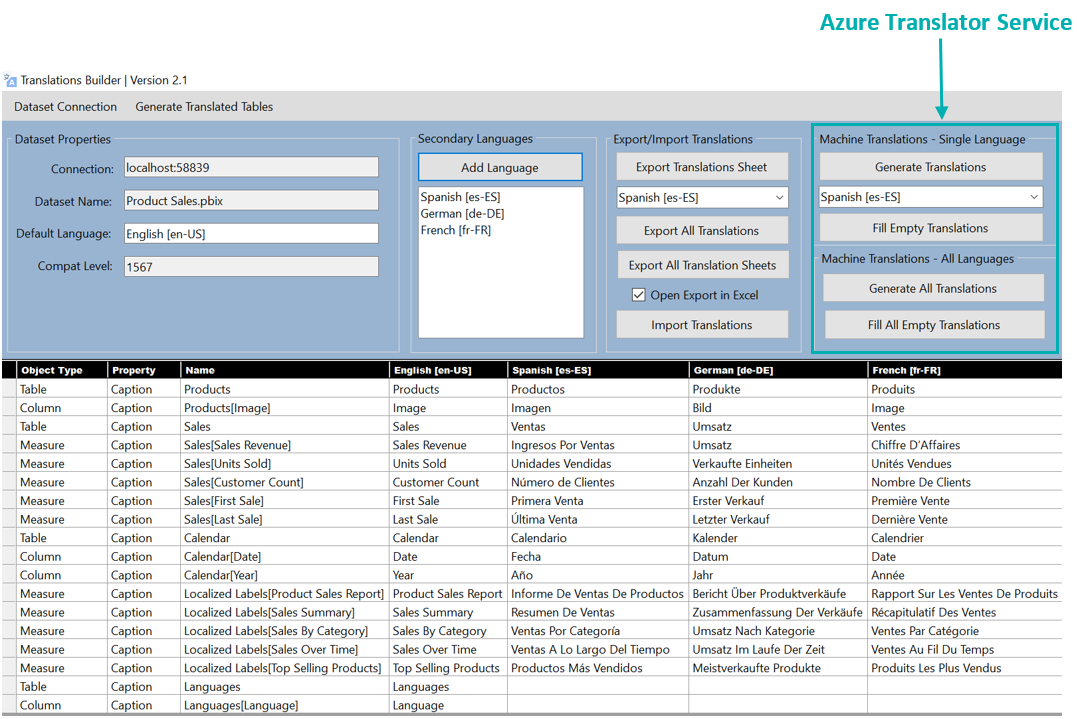Click Export Translations Sheet button
The height and width of the screenshot is (719, 1077).
pyautogui.click(x=701, y=167)
